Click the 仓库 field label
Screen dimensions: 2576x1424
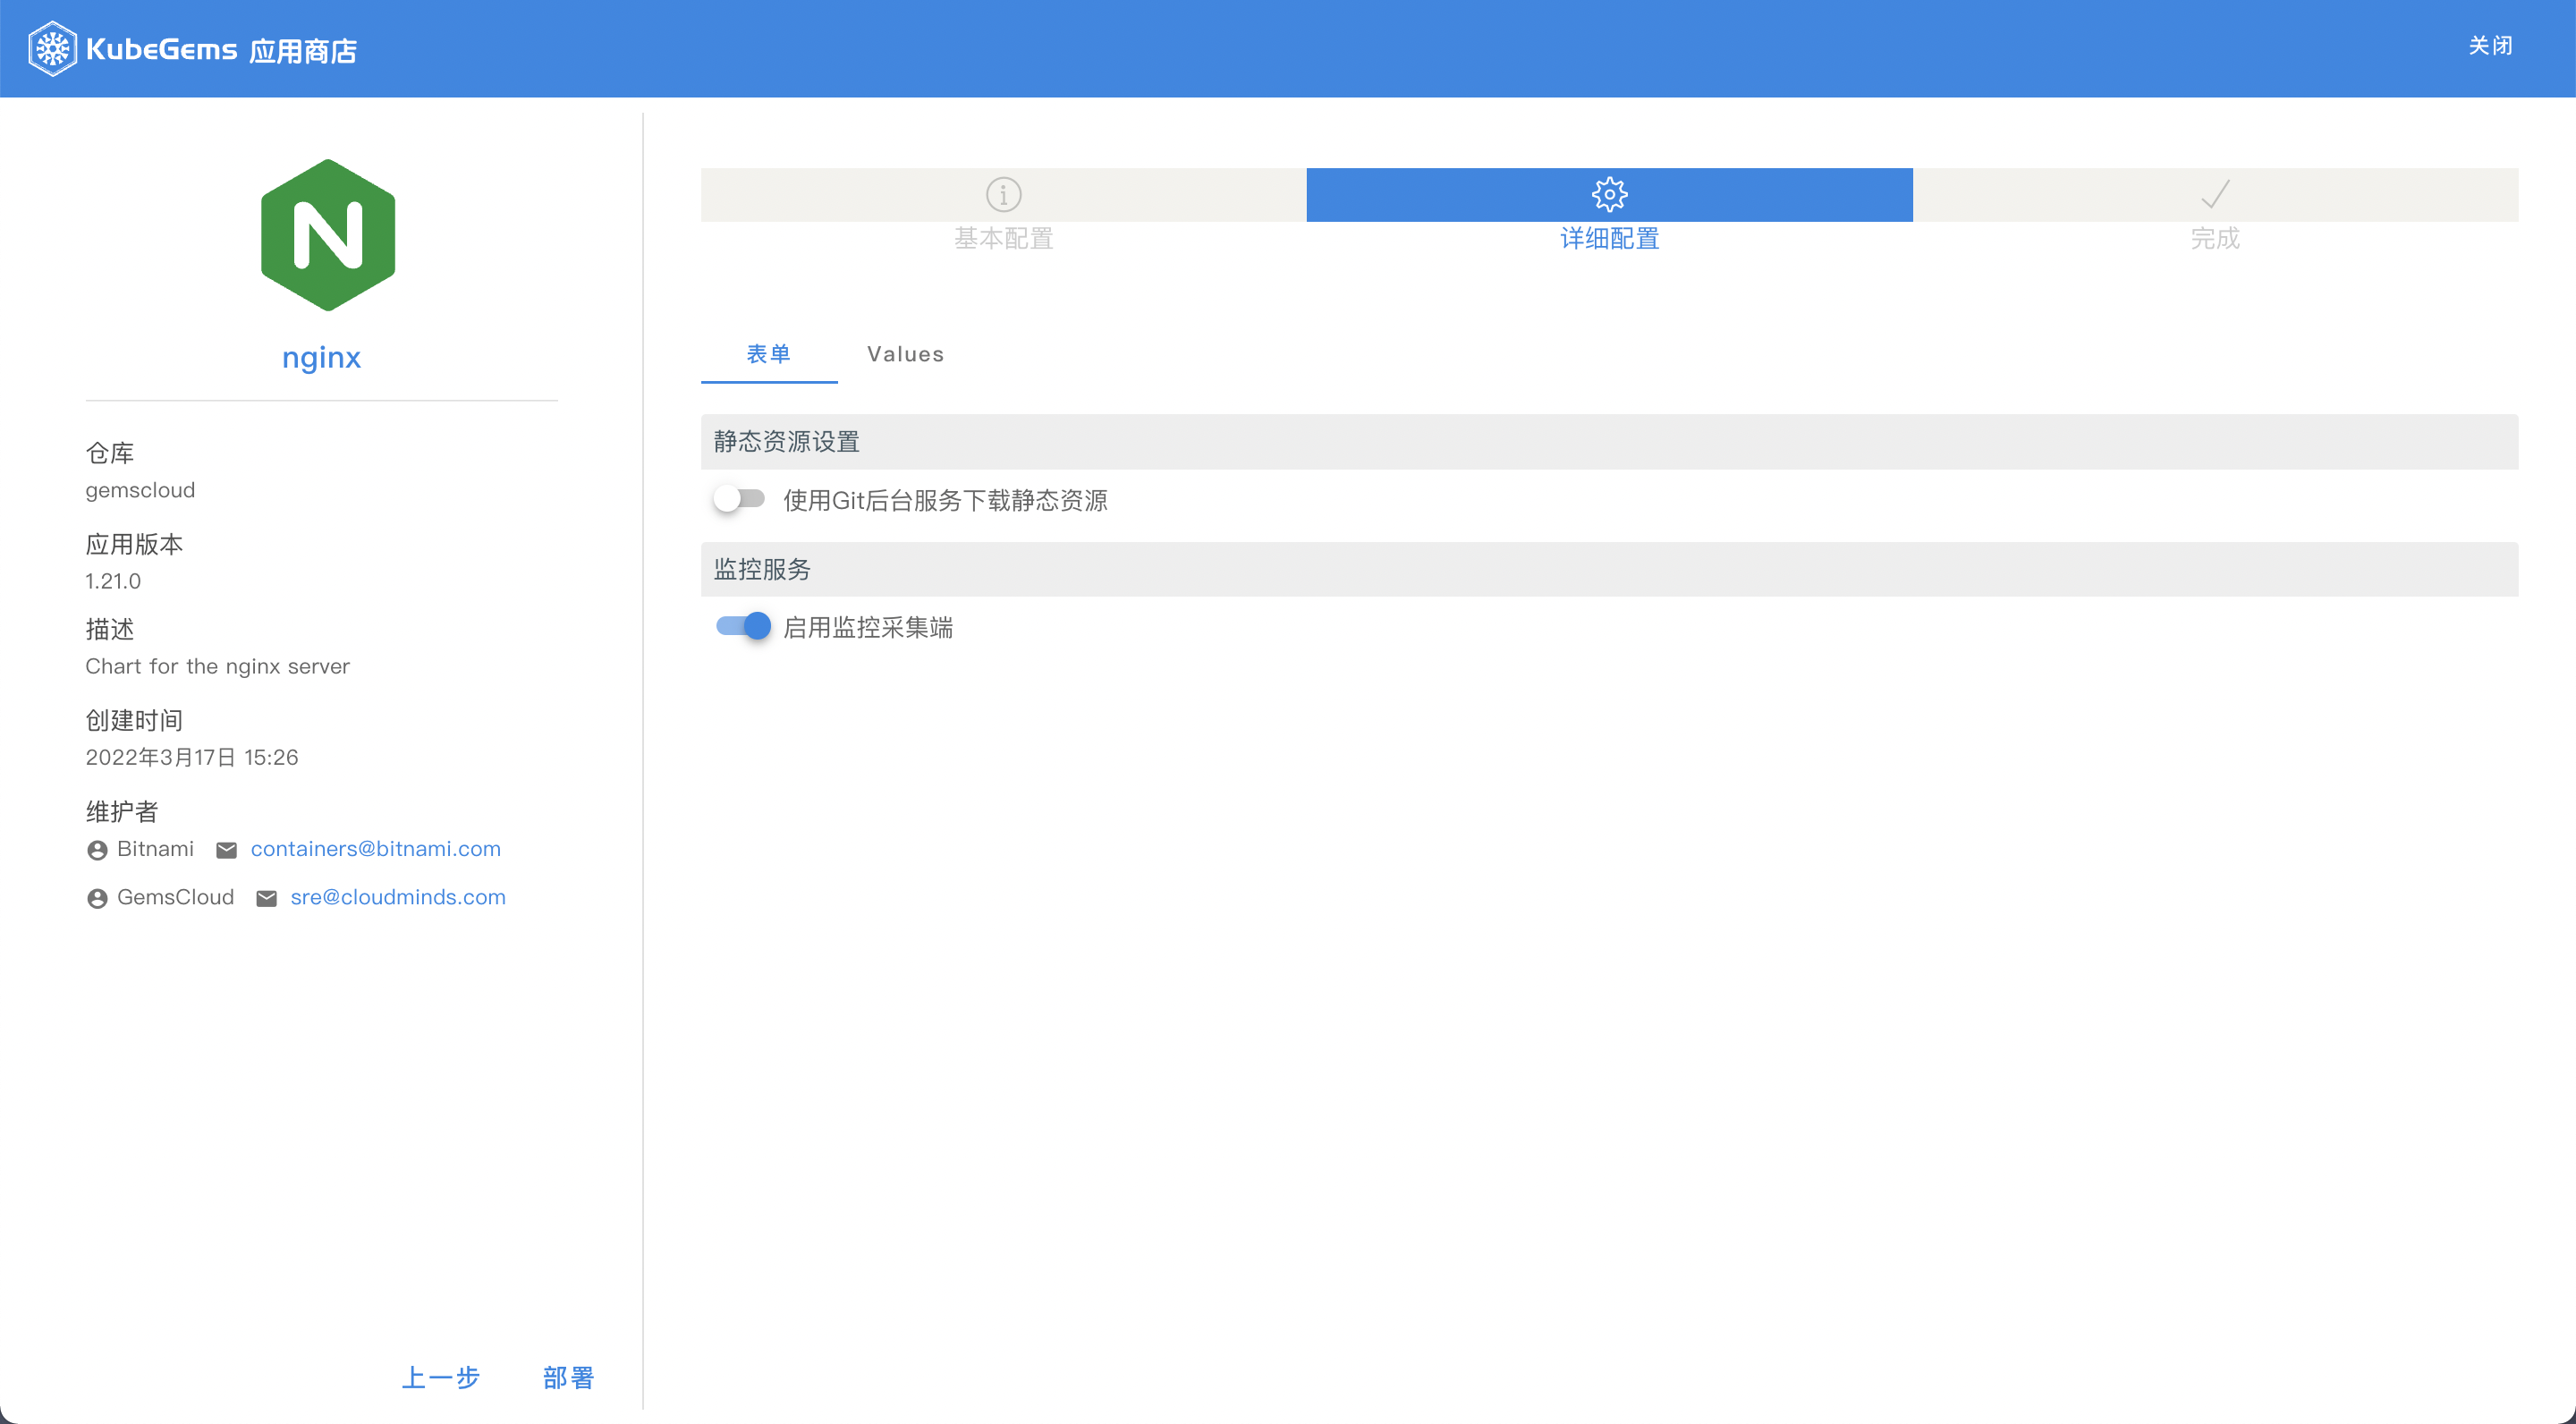(110, 453)
